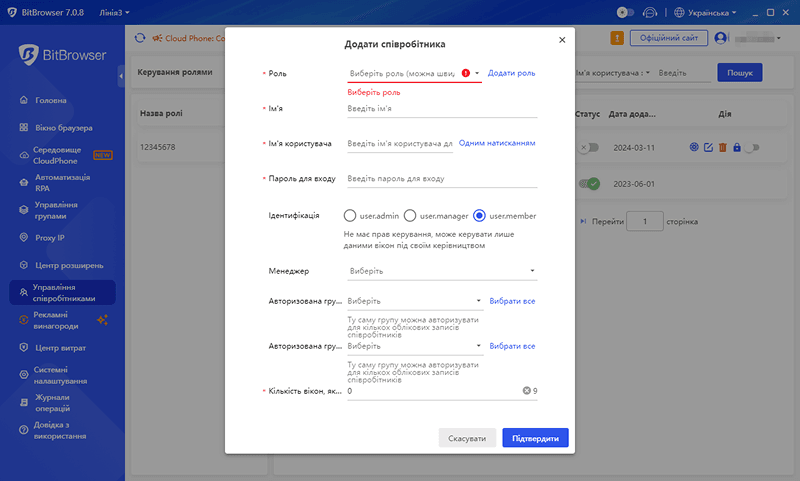800x481 pixels.
Task: Click the Підтвердити button
Action: (x=535, y=438)
